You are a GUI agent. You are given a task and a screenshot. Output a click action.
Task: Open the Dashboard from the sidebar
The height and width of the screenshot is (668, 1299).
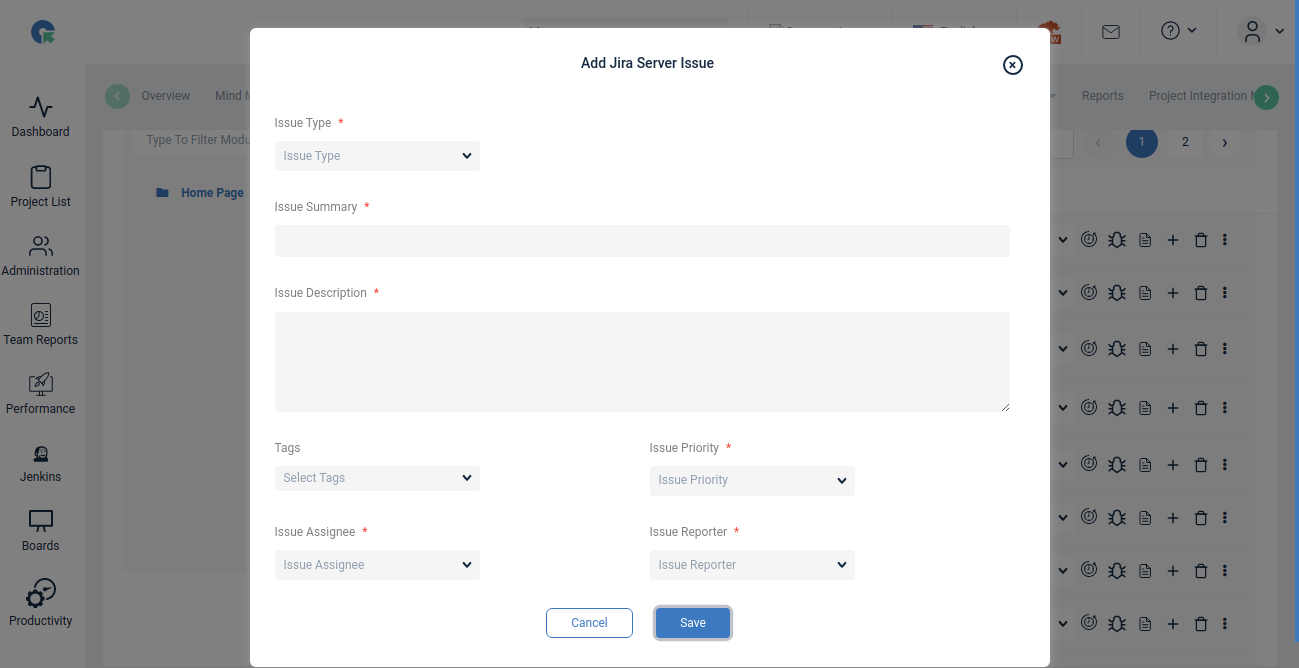40,115
